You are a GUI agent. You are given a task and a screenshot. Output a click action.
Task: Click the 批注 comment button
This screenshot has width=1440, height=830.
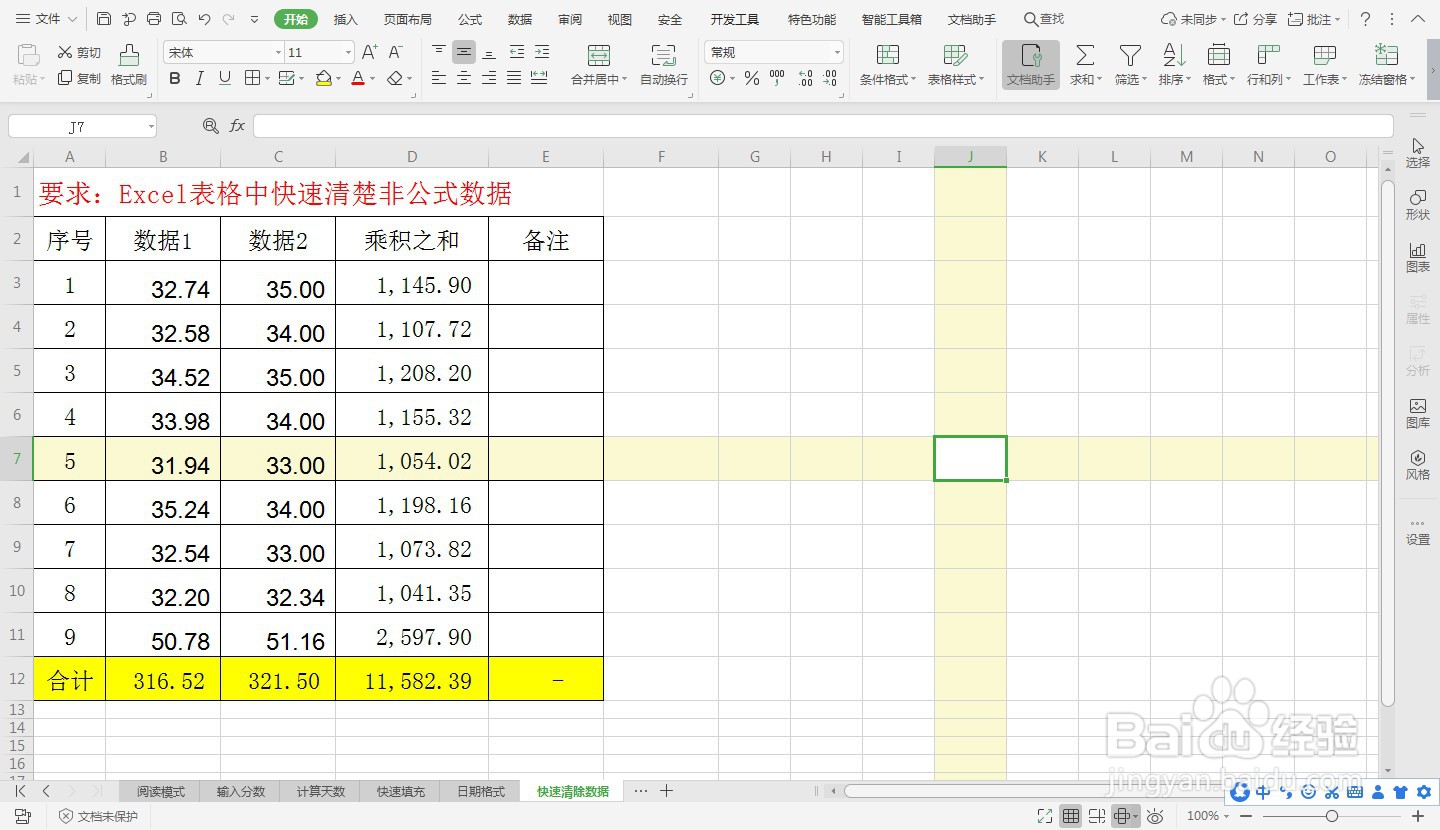click(1316, 18)
